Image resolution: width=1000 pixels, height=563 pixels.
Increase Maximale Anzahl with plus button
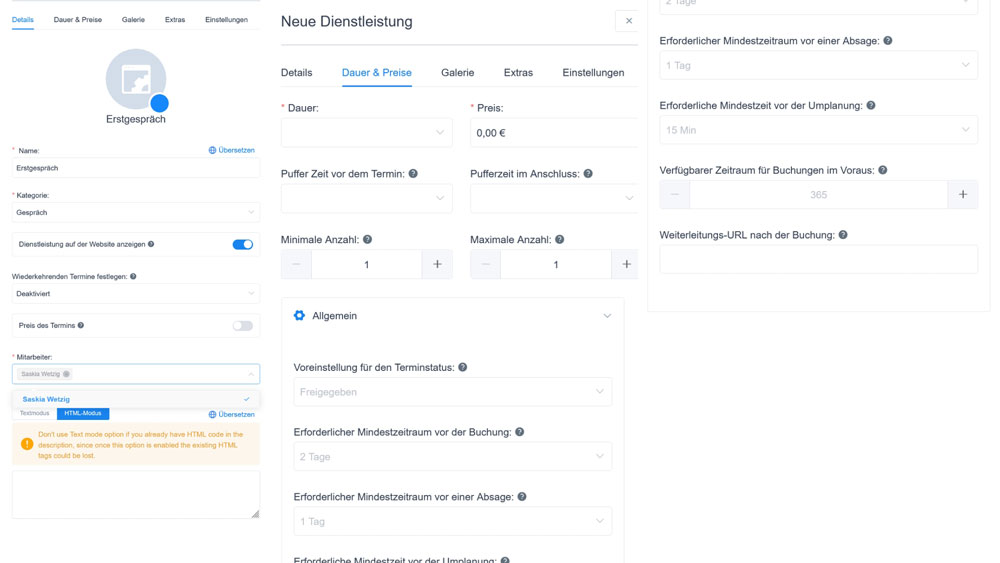click(626, 264)
